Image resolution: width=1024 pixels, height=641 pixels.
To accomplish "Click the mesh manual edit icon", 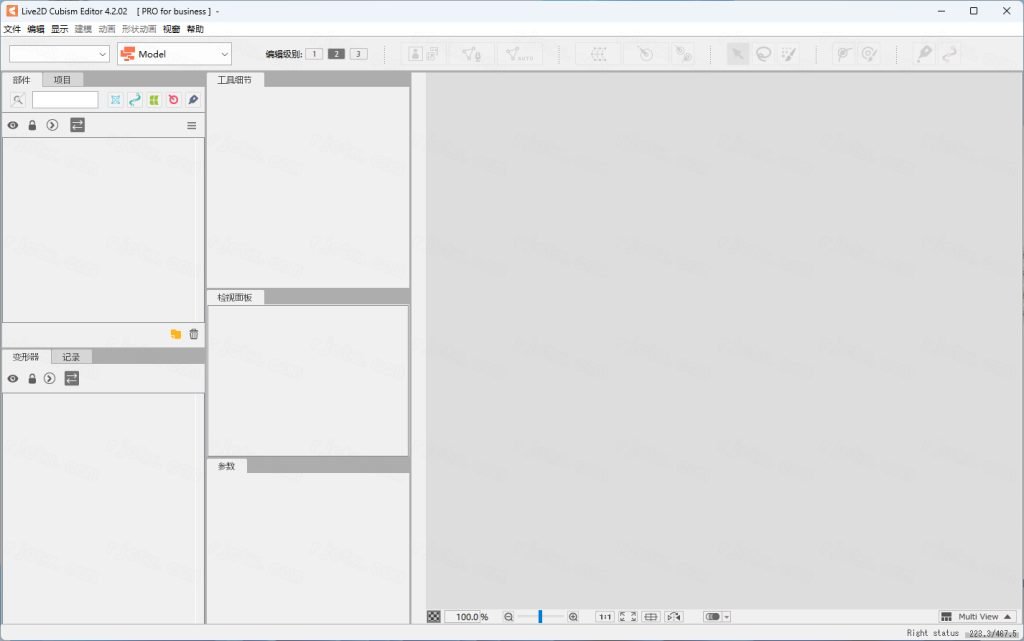I will (472, 54).
